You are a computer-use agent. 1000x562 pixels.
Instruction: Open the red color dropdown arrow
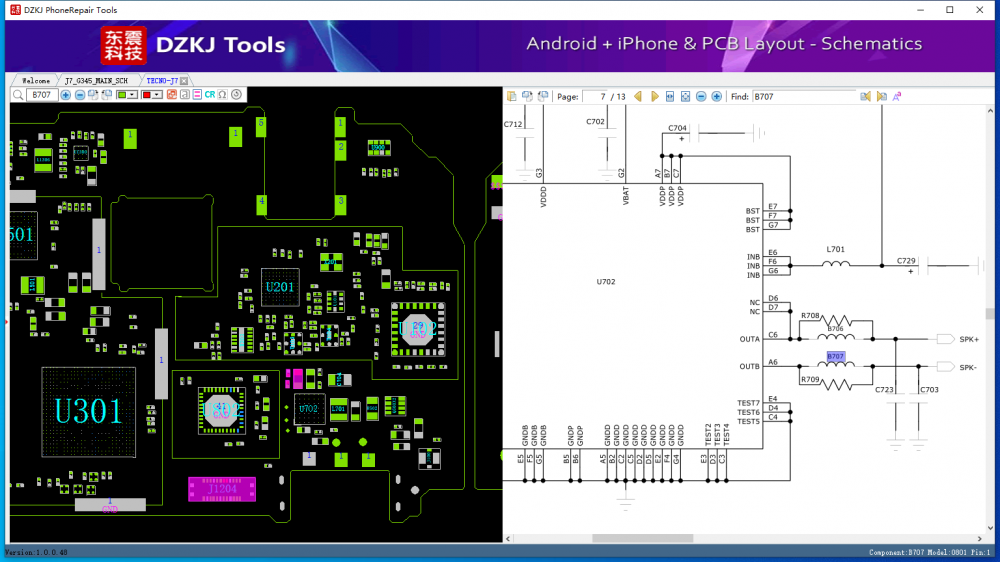(x=156, y=95)
